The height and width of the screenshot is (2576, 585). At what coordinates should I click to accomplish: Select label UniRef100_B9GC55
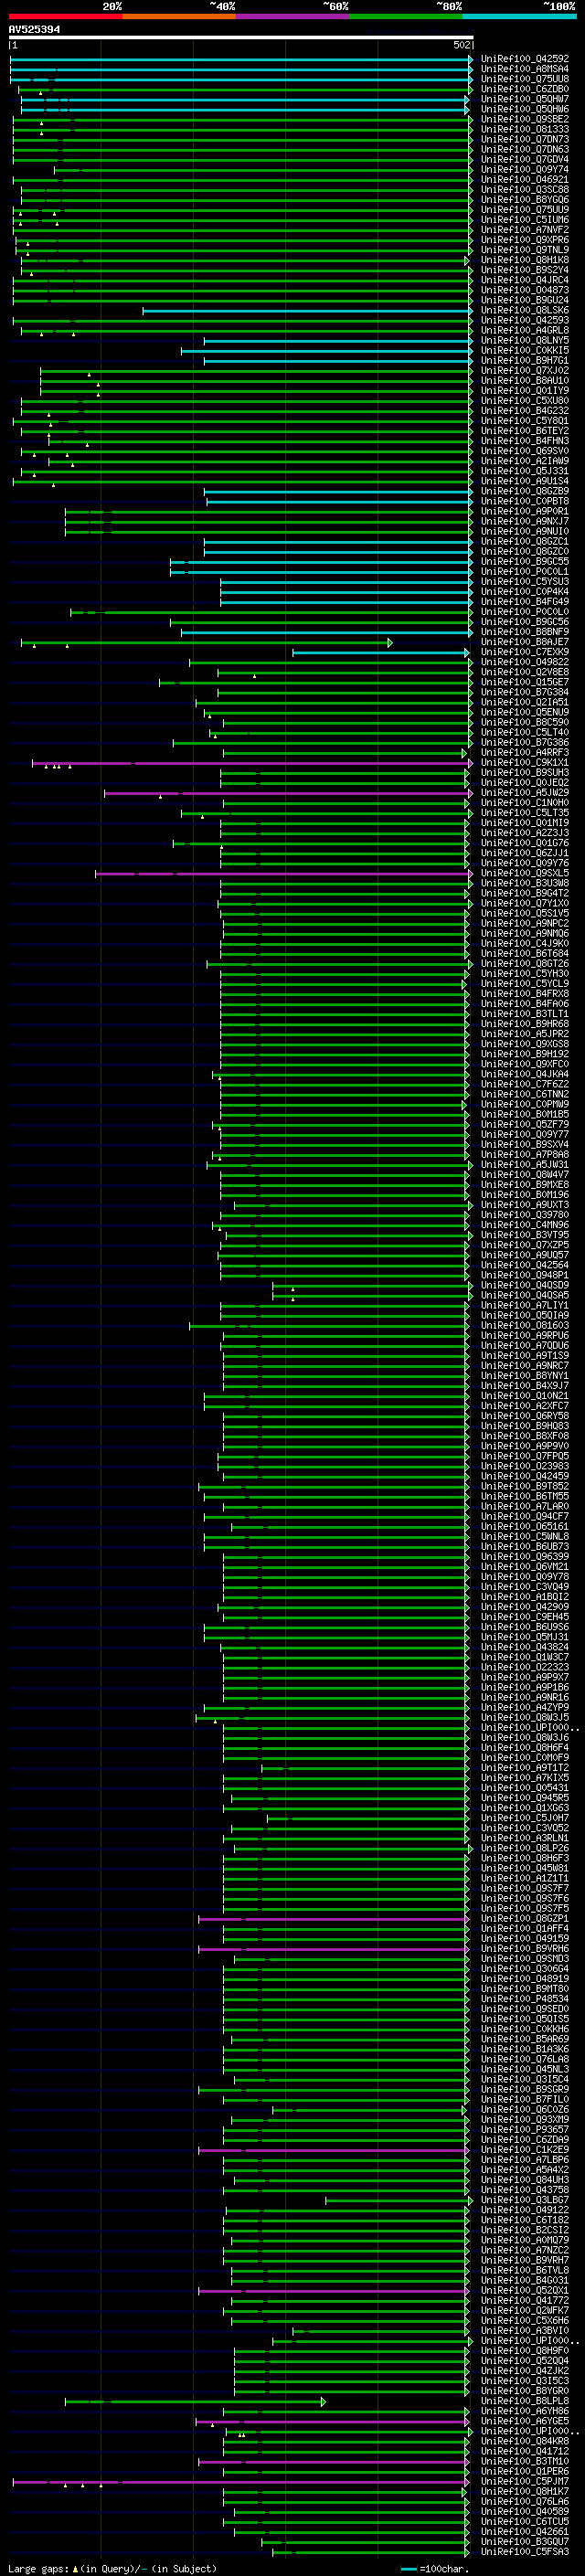524,562
